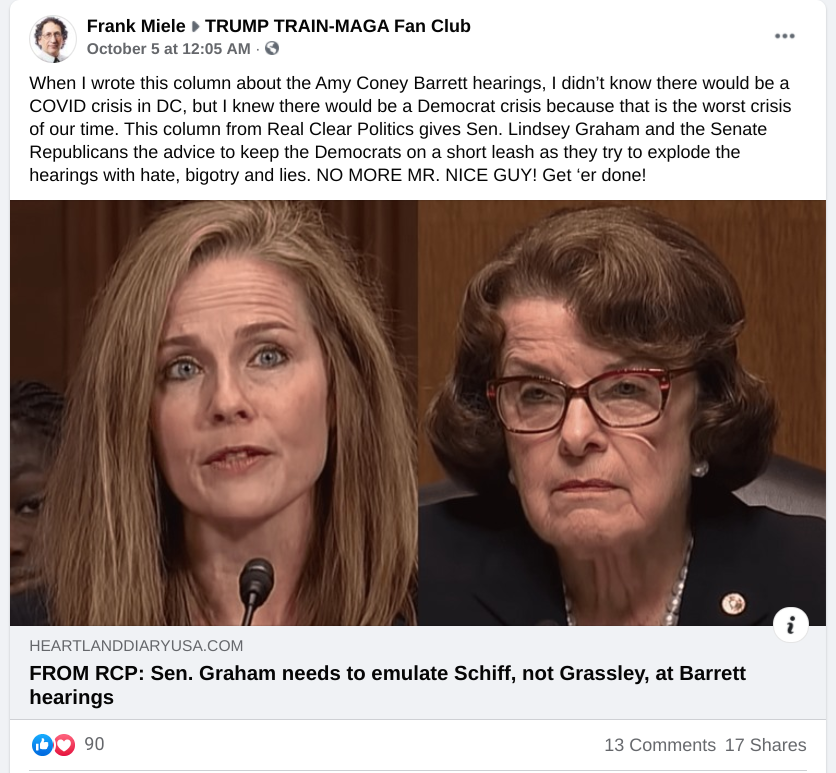The image size is (836, 773).
Task: Click the right photo of woman in glasses
Action: pos(621,412)
